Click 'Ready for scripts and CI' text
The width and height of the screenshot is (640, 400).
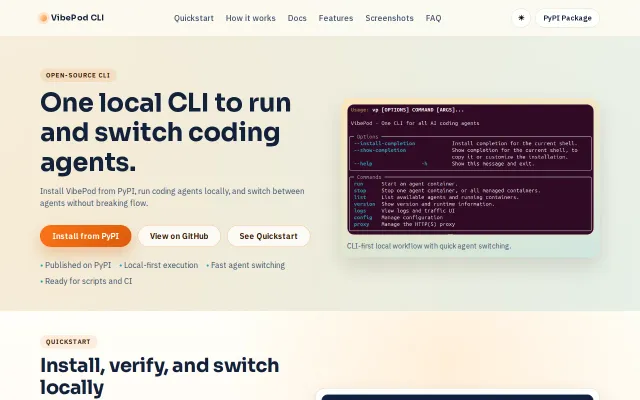click(89, 281)
